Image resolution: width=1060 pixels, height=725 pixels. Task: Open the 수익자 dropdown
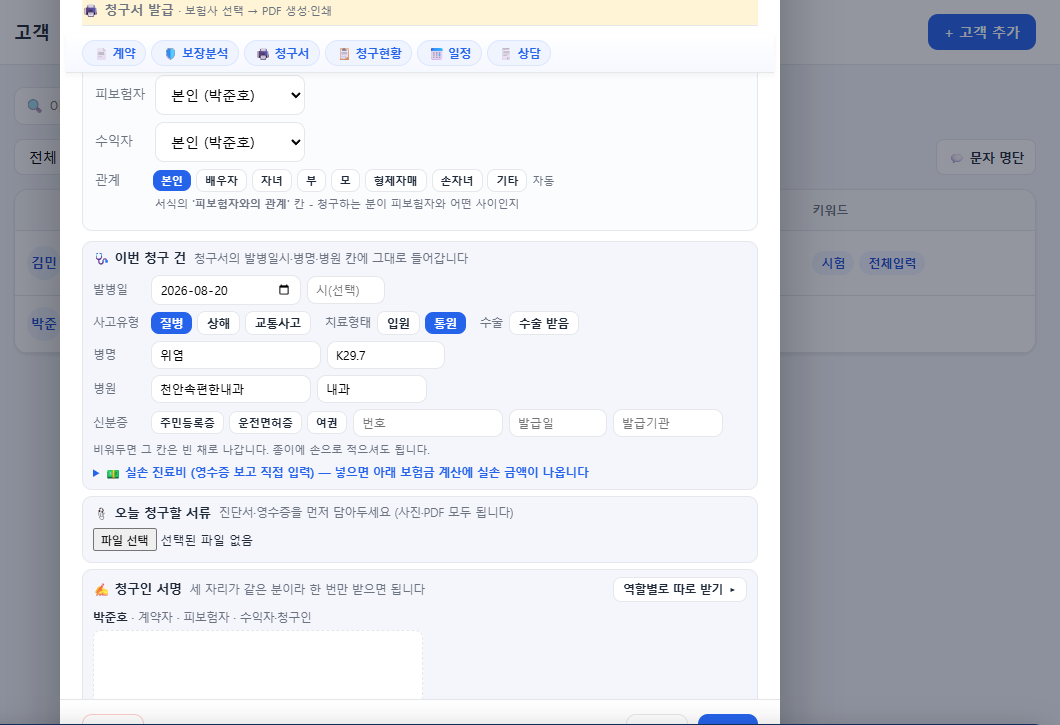230,143
